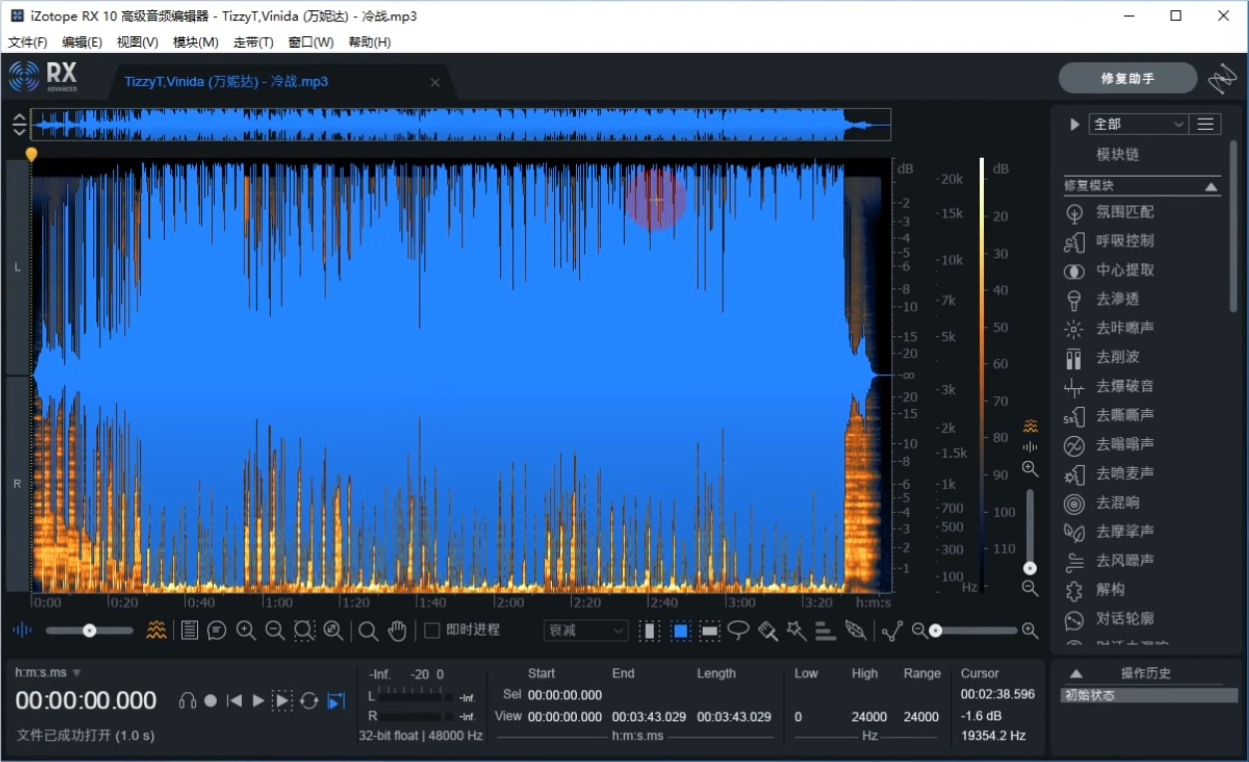Click the zoom out full icon
The image size is (1249, 762).
[x=333, y=630]
